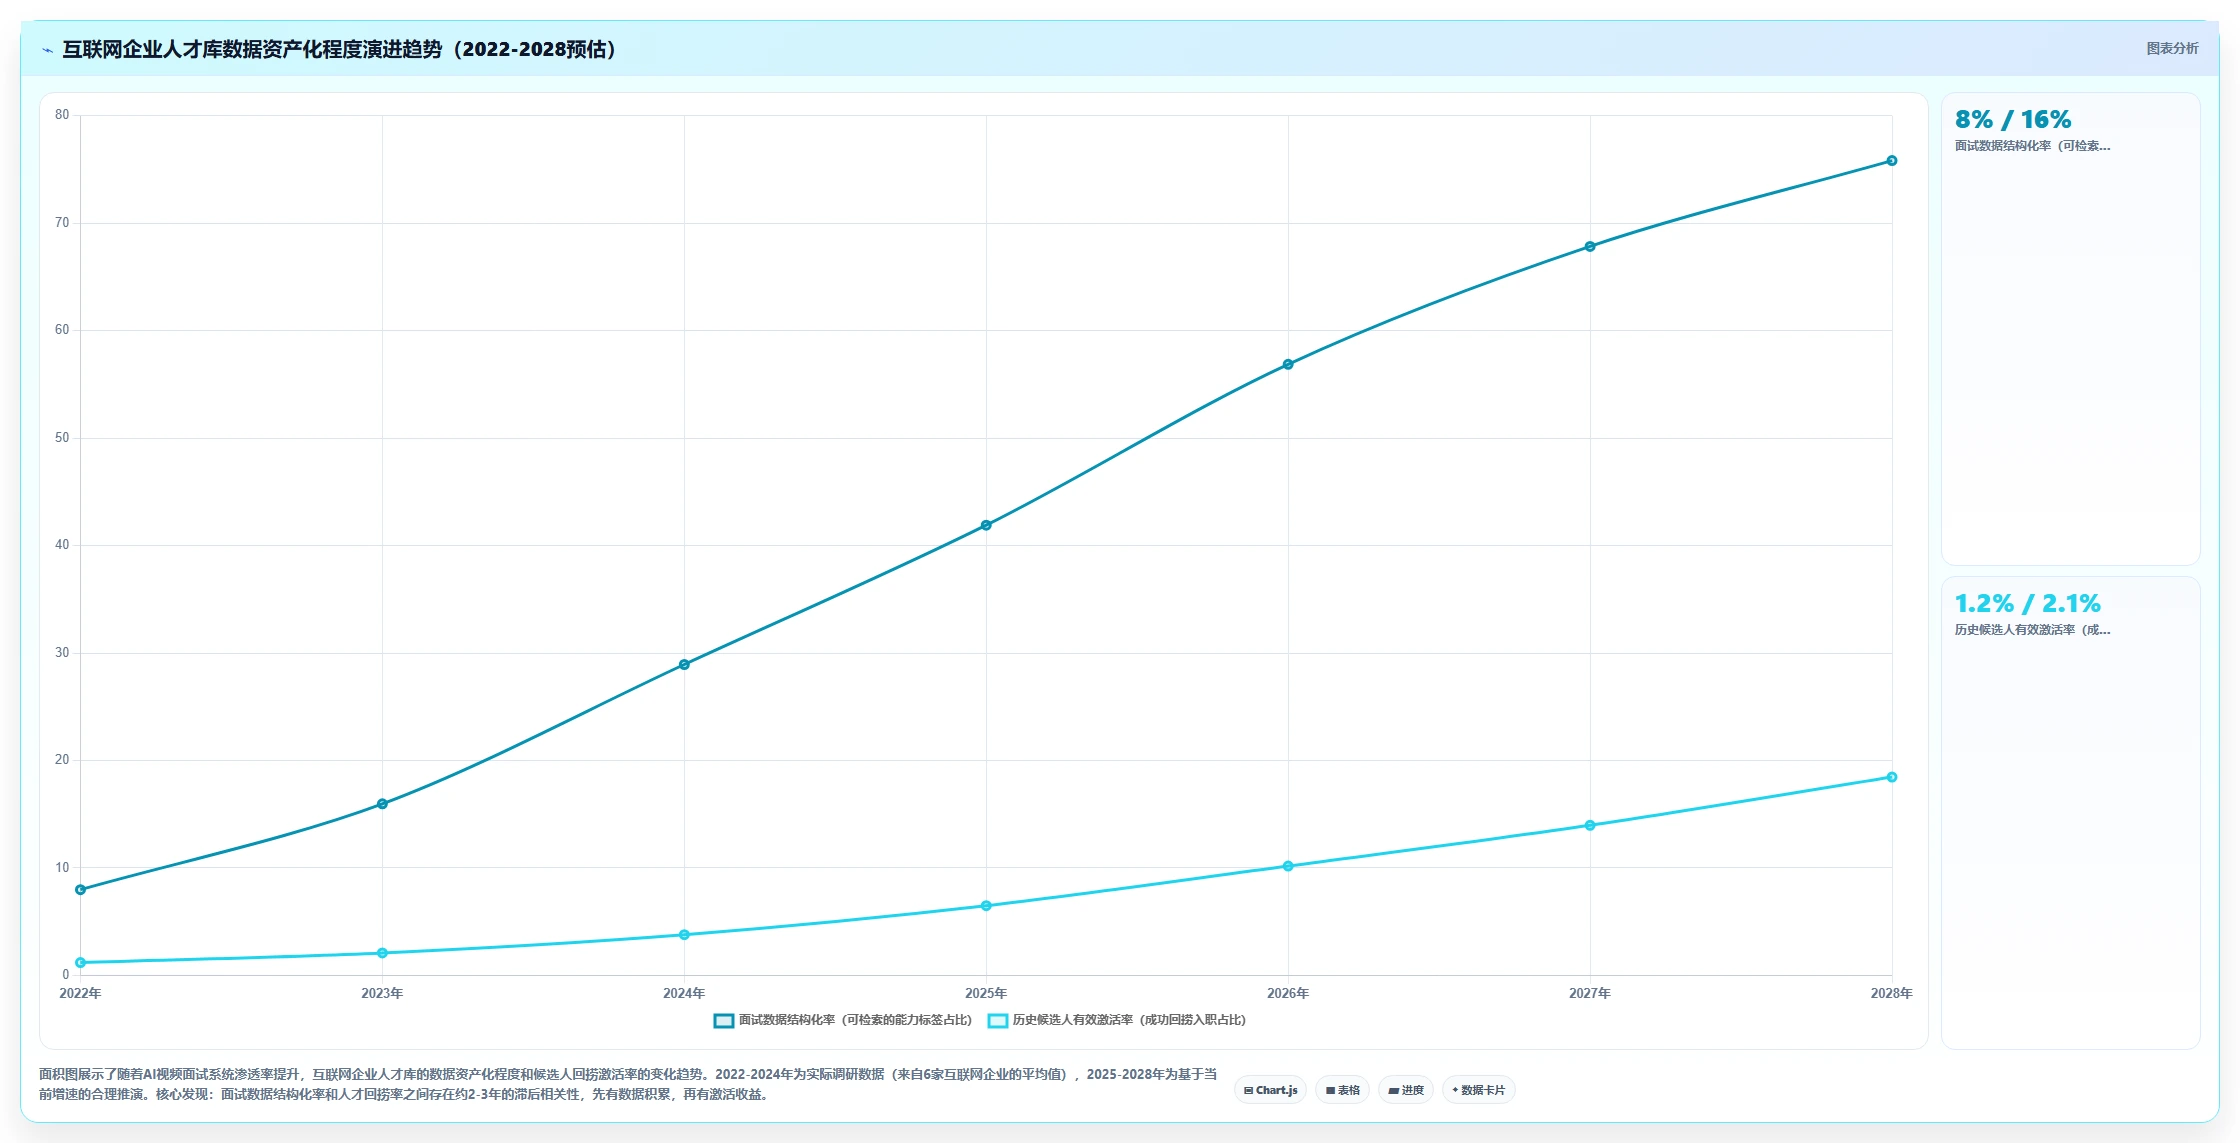Click the 2028年 x-axis label
This screenshot has width=2240, height=1143.
coord(1892,993)
